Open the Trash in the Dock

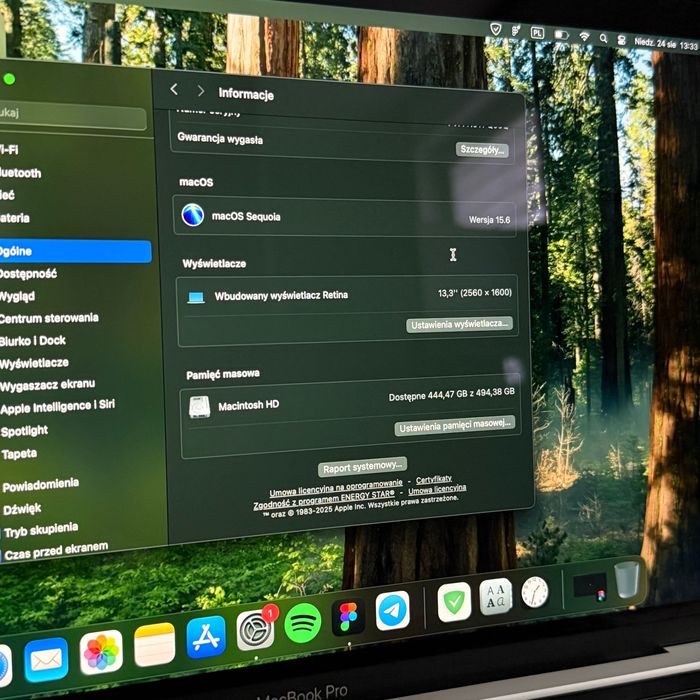[x=626, y=579]
